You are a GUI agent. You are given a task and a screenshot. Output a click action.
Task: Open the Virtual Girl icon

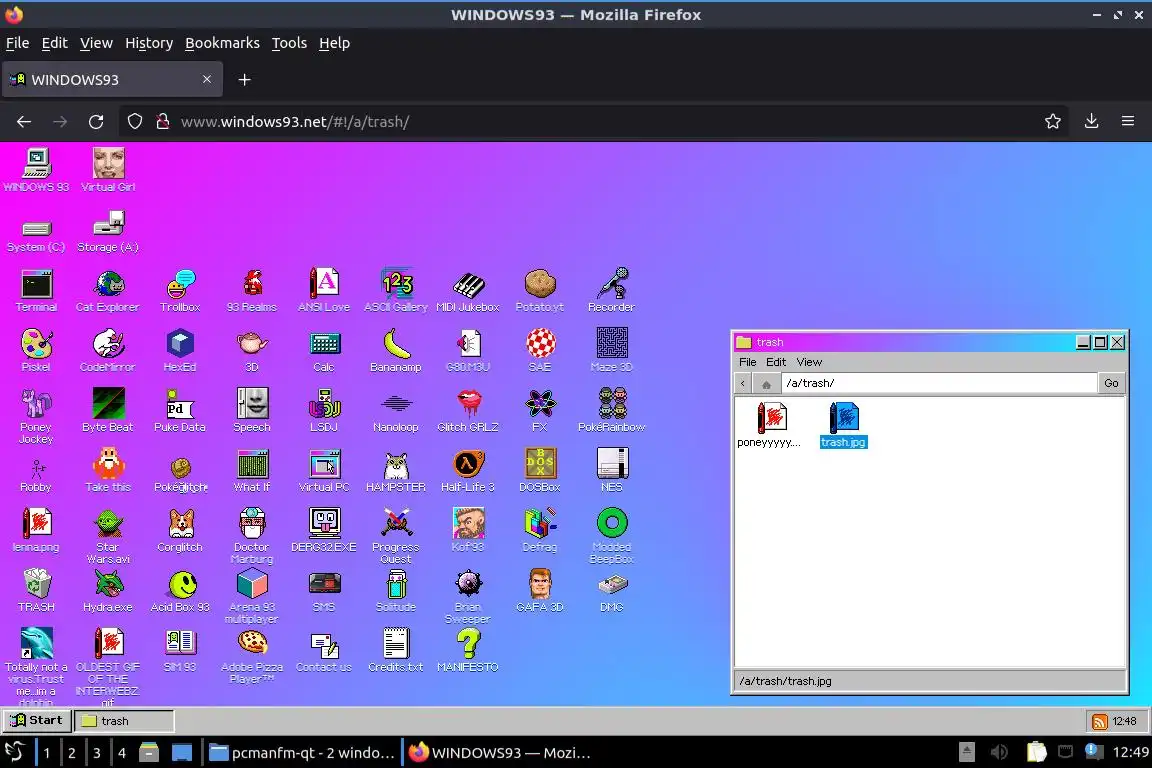coord(108,171)
